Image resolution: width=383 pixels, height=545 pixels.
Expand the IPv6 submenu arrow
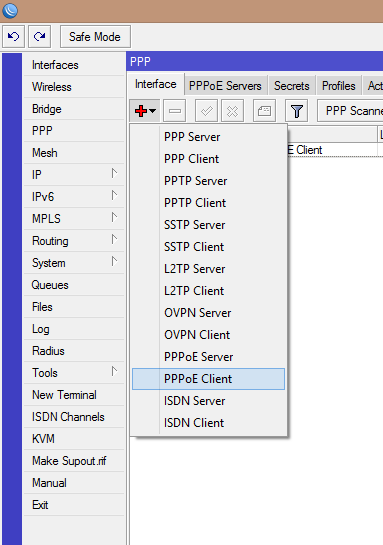pyautogui.click(x=114, y=195)
